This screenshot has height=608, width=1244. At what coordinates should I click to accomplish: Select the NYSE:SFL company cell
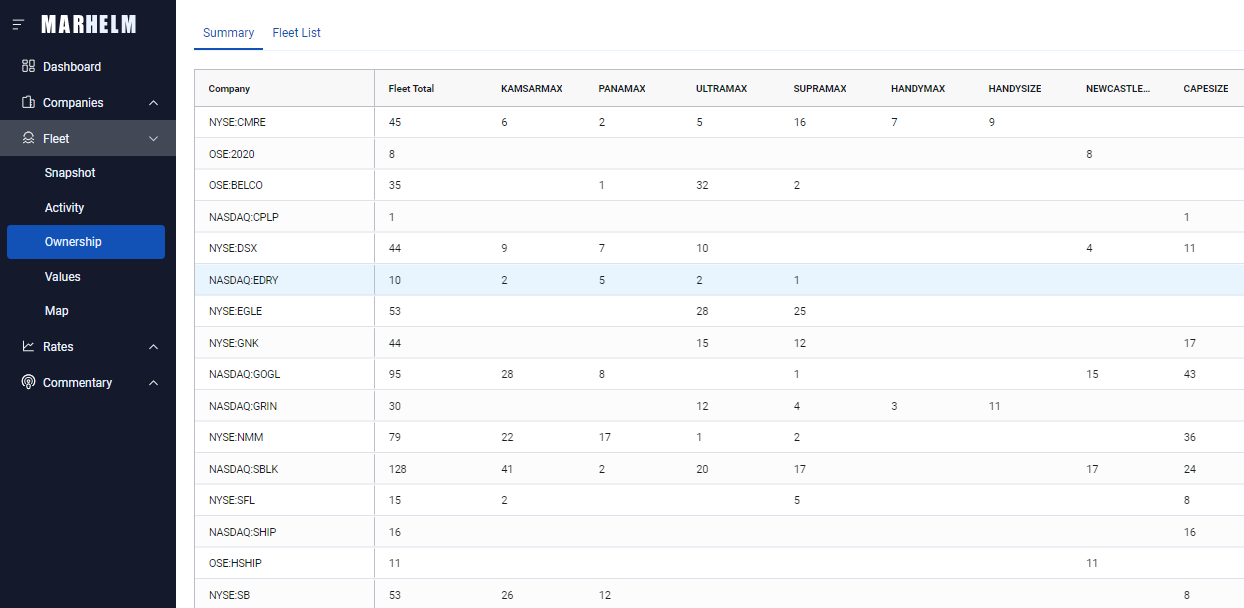tap(284, 500)
